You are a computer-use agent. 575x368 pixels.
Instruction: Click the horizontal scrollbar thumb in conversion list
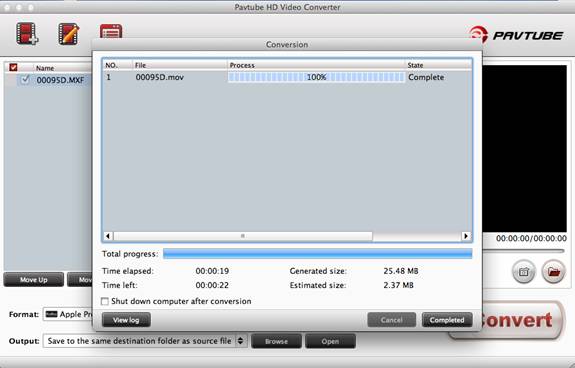pos(243,236)
